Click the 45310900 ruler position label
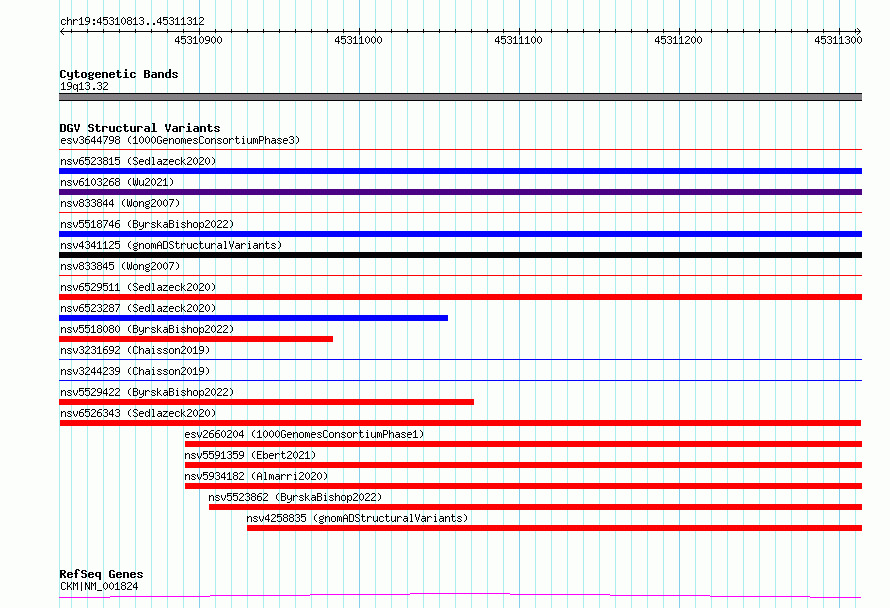This screenshot has height=608, width=890. pyautogui.click(x=198, y=40)
